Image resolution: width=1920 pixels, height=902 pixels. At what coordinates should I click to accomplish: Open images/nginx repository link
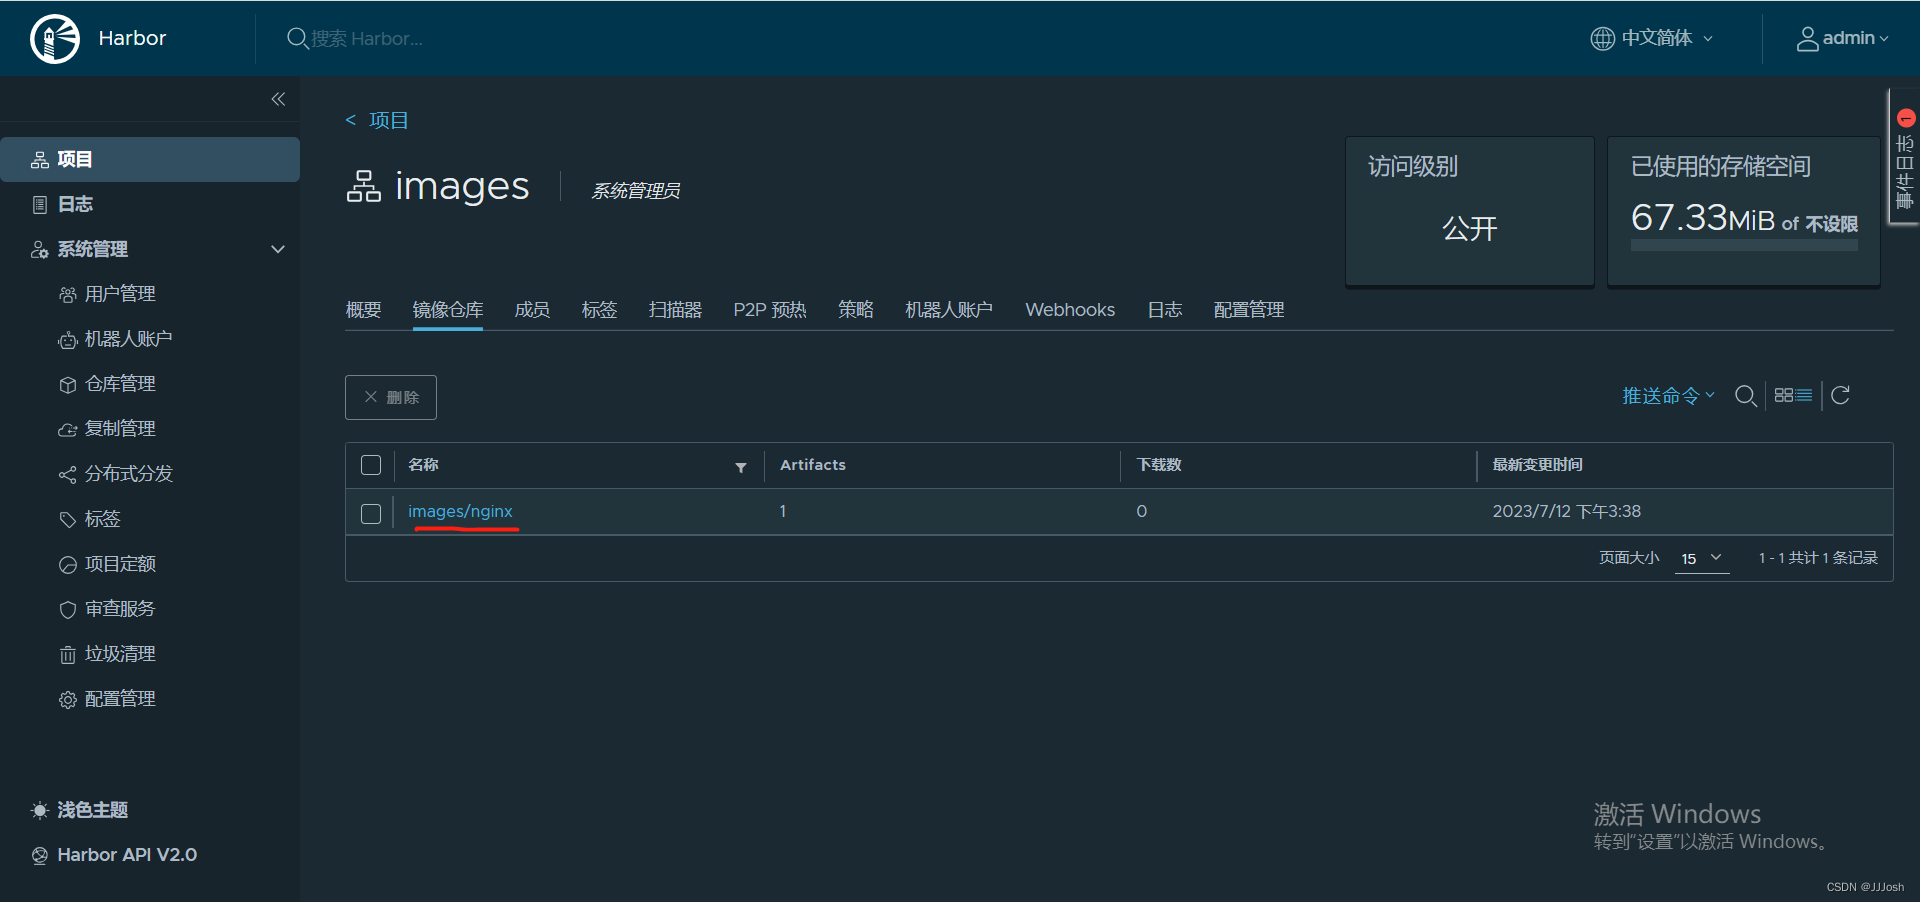pos(460,511)
